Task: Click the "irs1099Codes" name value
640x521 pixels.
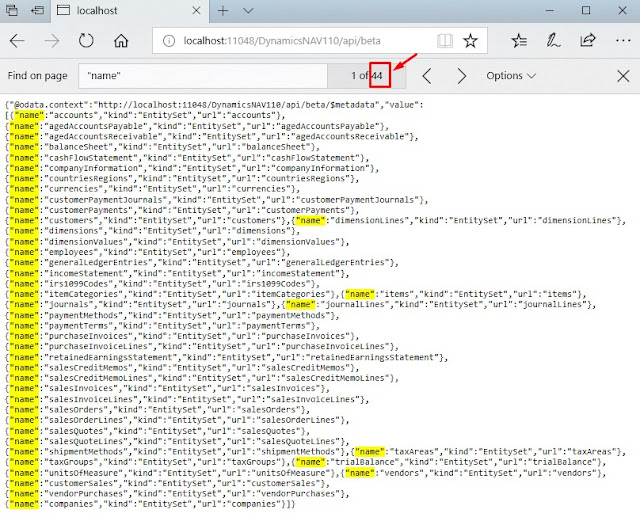Action: [84, 284]
